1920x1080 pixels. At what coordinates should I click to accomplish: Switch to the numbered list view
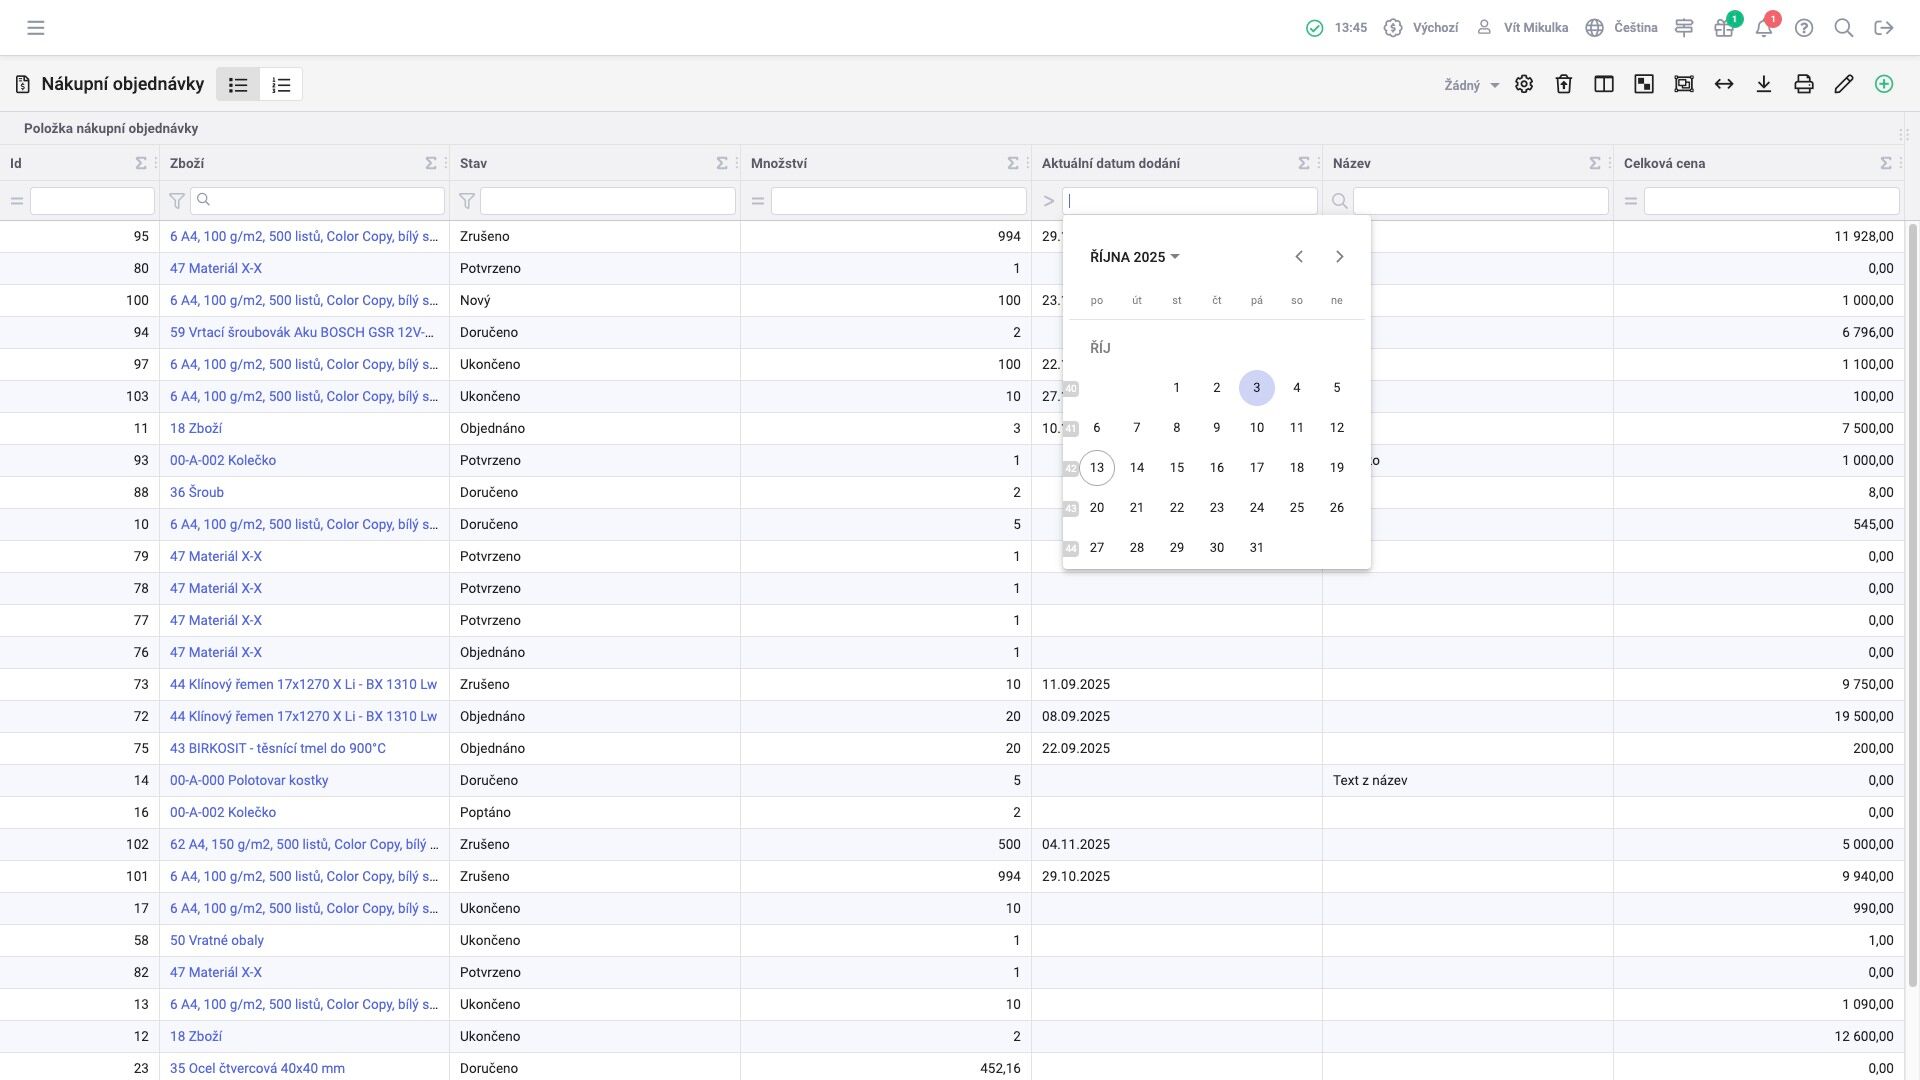[281, 85]
